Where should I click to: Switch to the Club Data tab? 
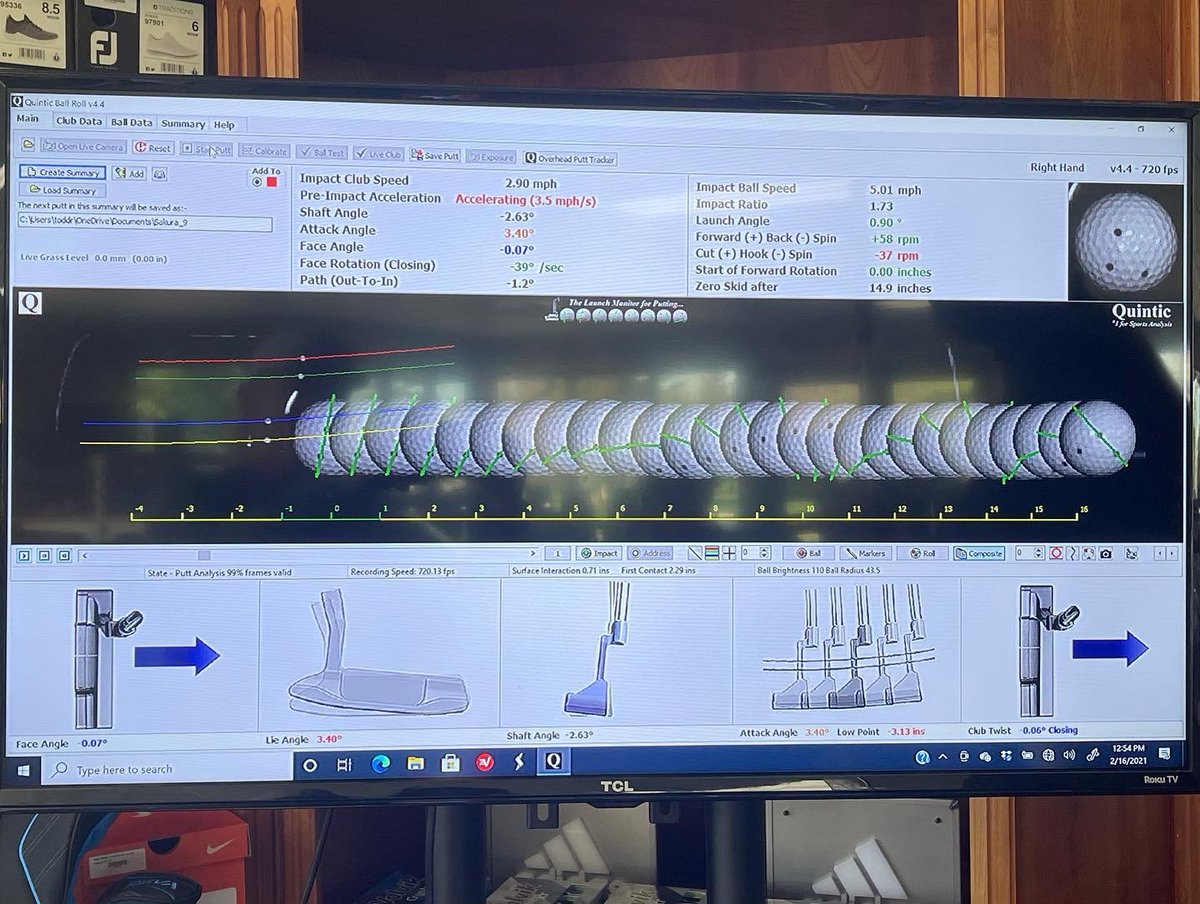pyautogui.click(x=78, y=122)
